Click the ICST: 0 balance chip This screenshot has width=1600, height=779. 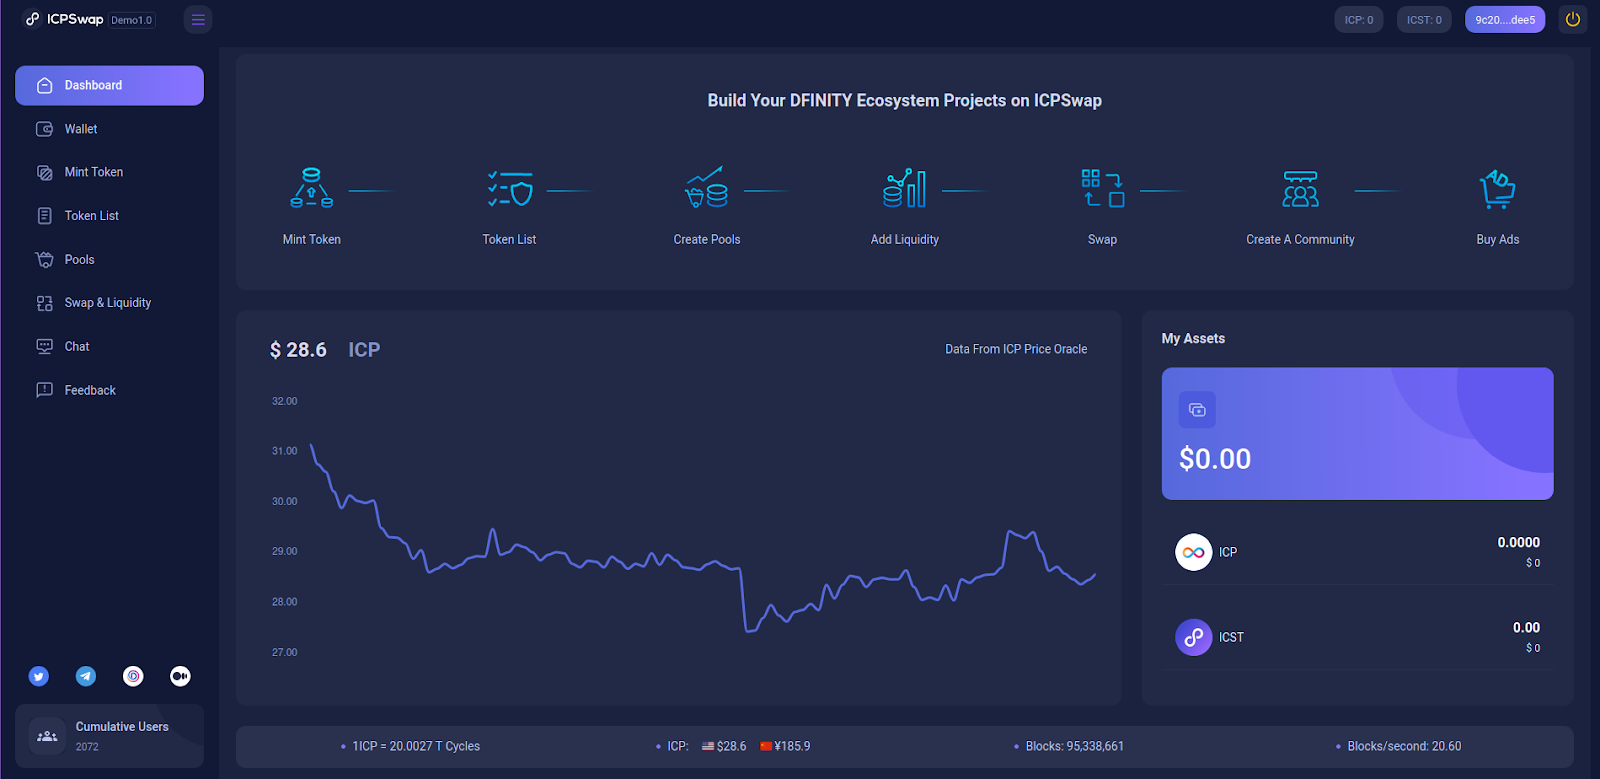(x=1424, y=20)
